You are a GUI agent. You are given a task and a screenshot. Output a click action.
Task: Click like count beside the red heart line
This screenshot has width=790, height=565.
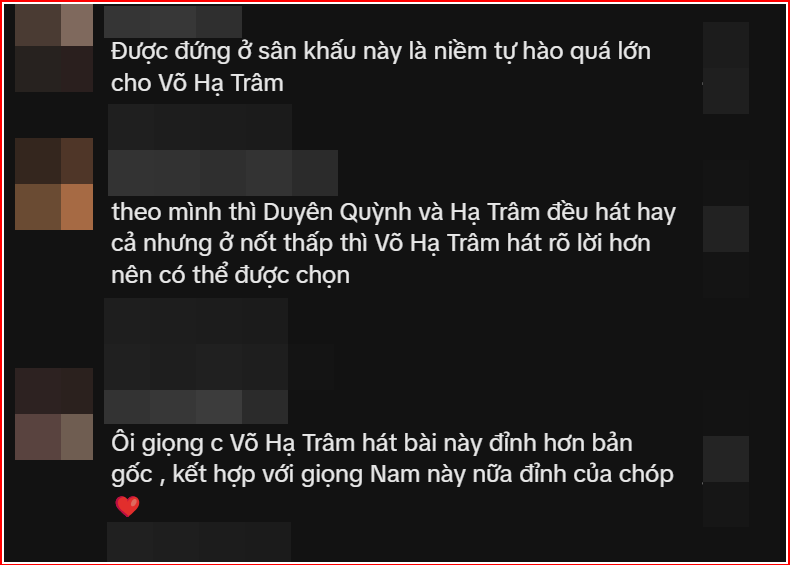pos(726,505)
